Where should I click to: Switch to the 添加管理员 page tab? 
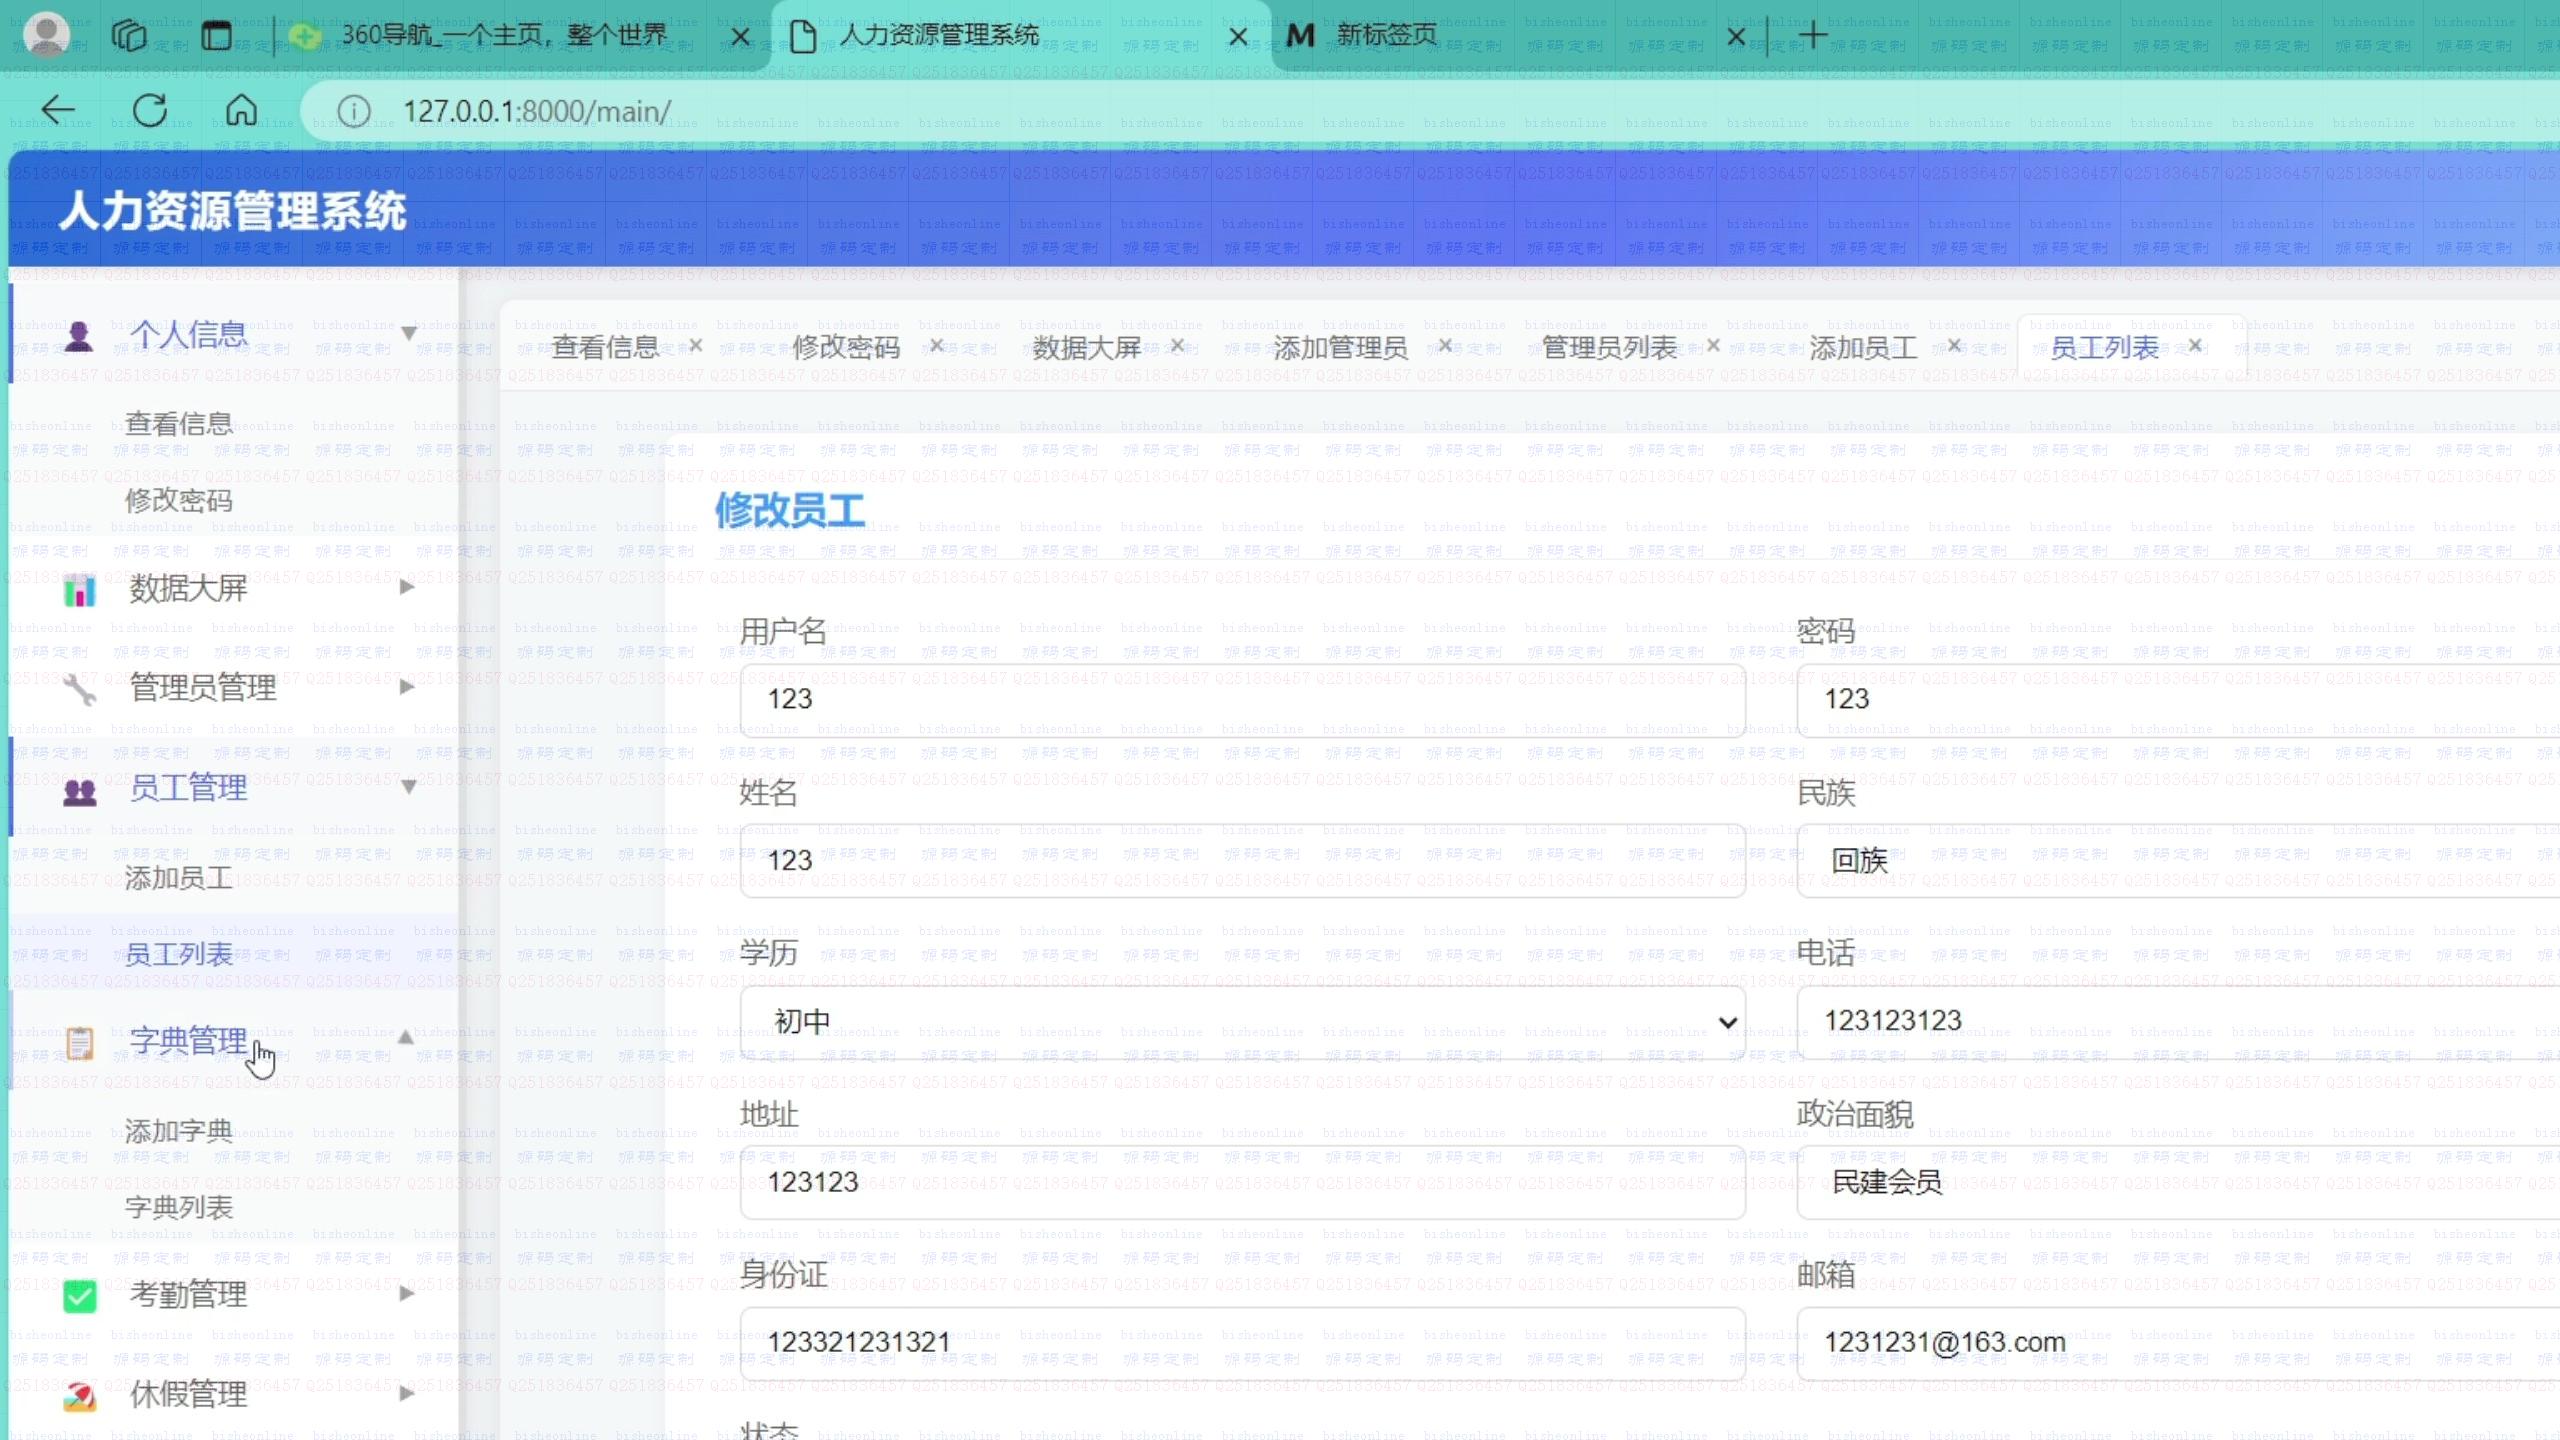tap(1340, 347)
